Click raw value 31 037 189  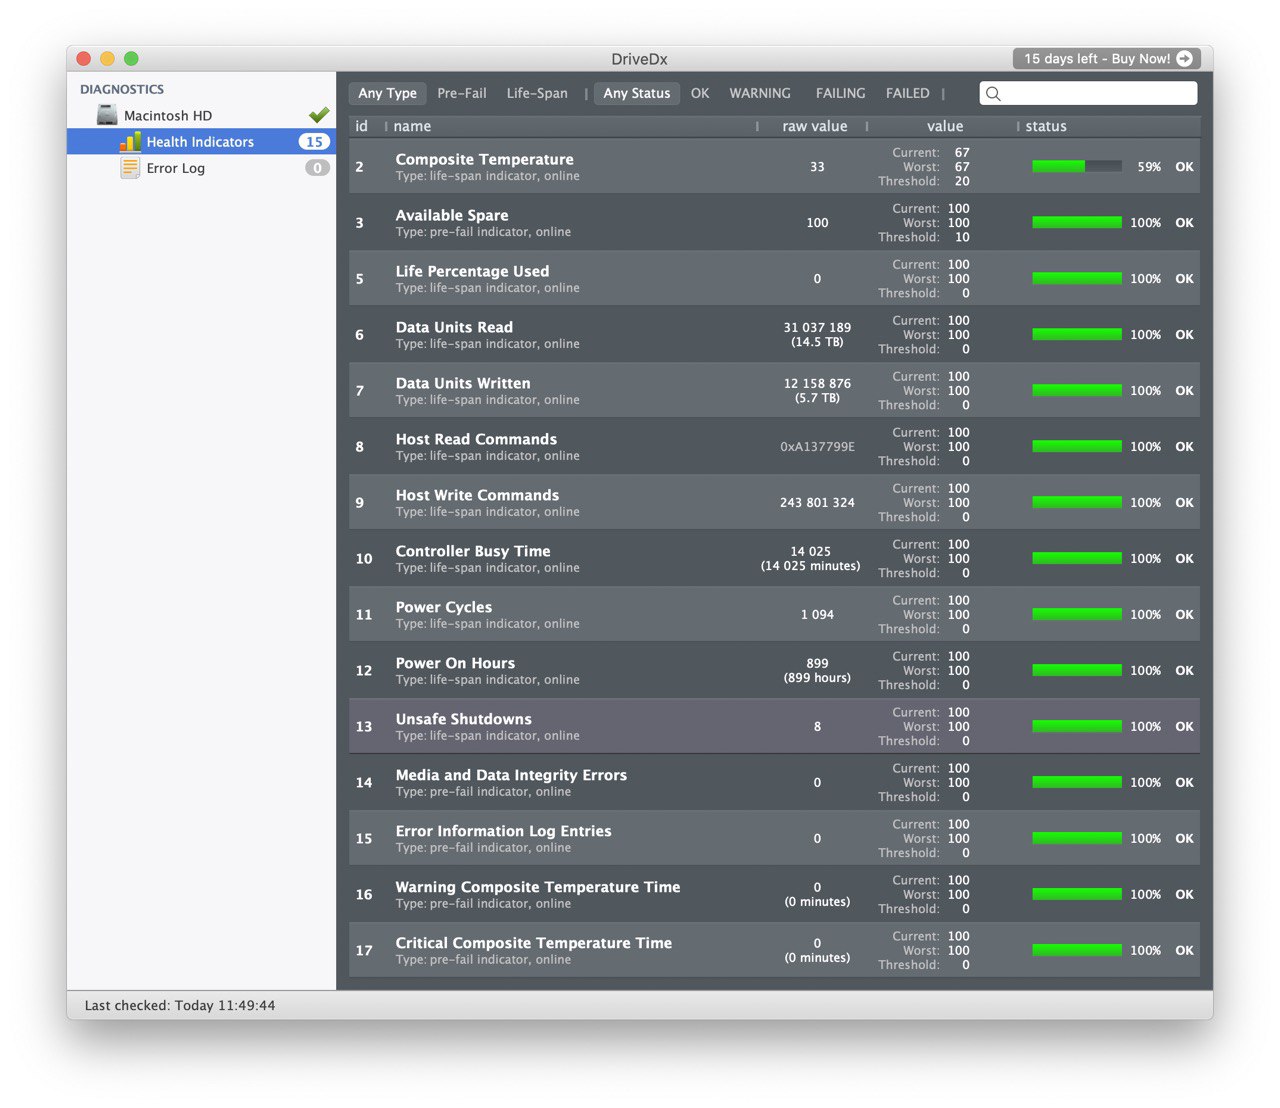(817, 328)
